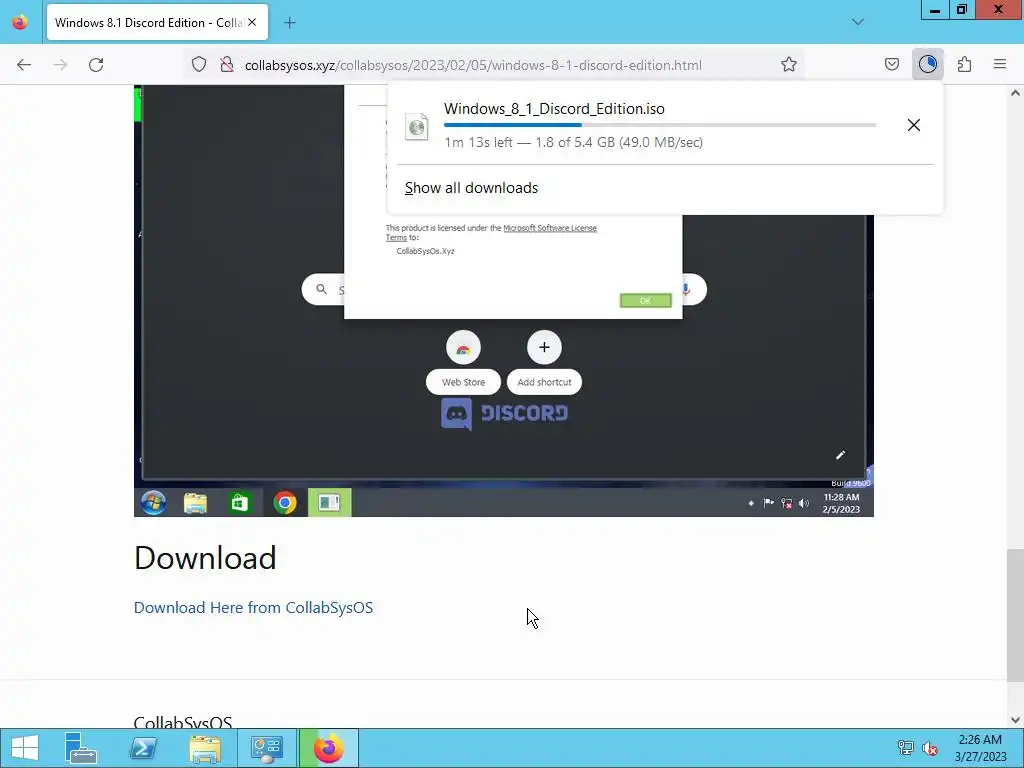Click the Firefox logo at tab bar left
This screenshot has width=1024, height=768.
click(20, 22)
